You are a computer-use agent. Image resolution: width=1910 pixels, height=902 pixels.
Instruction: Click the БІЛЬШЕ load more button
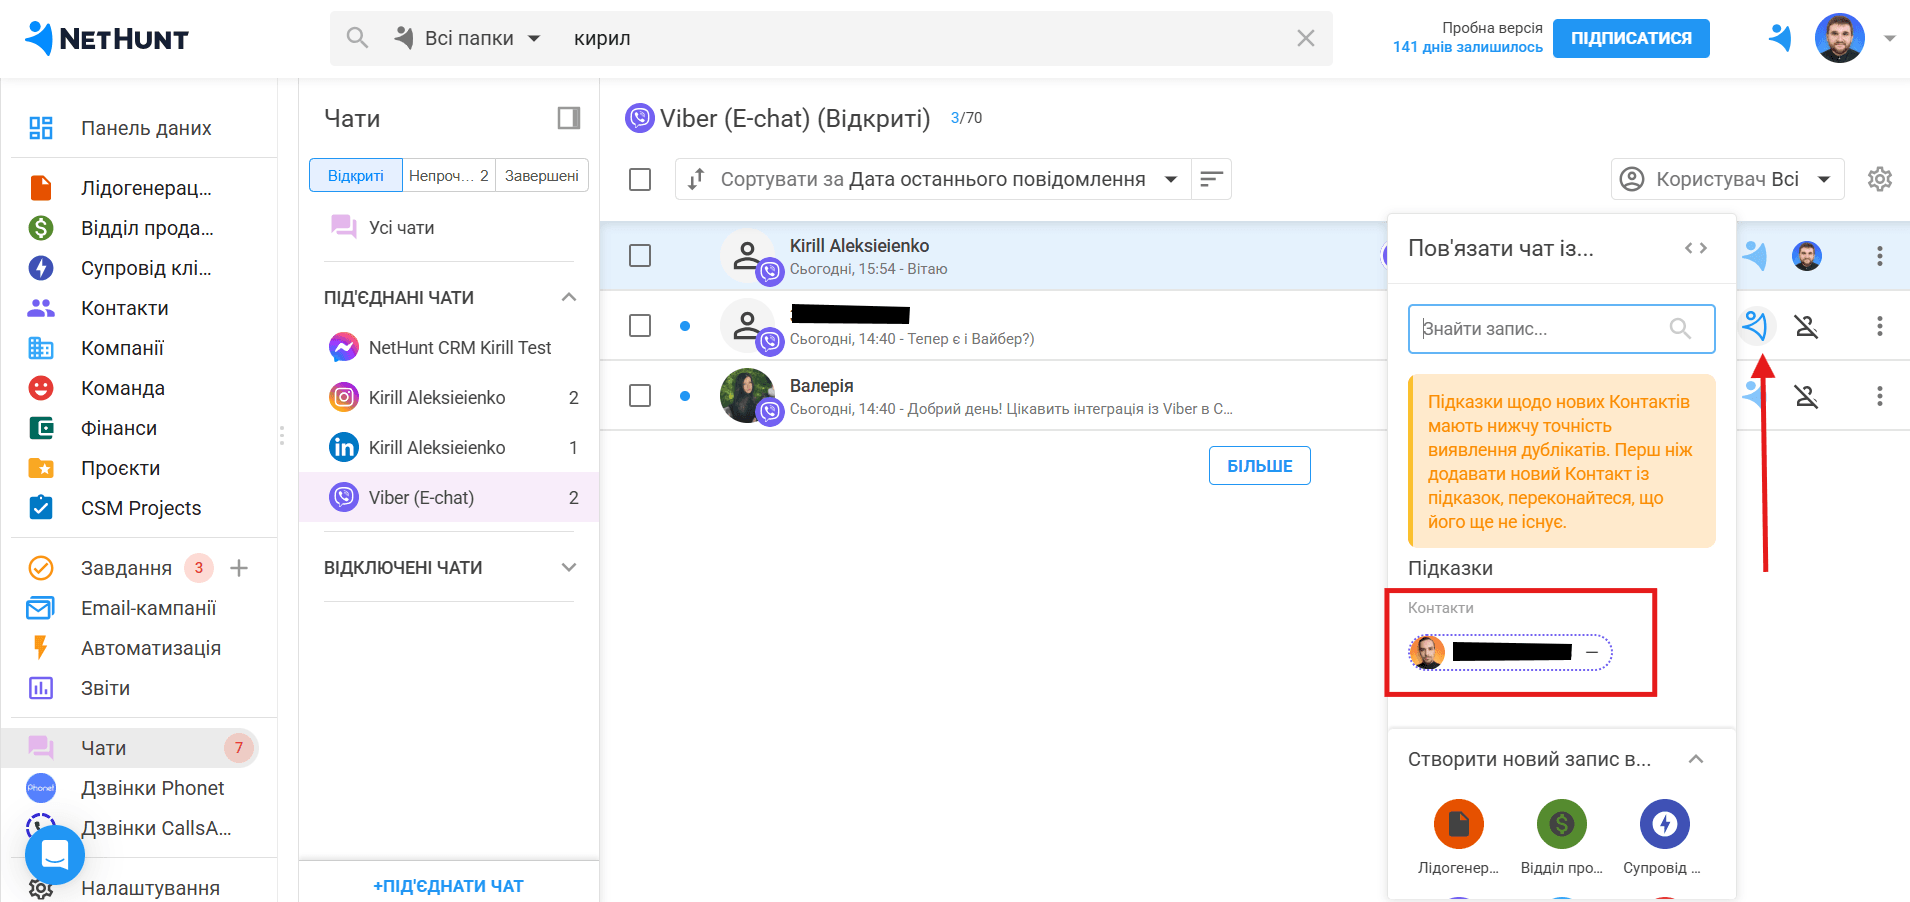(1260, 466)
